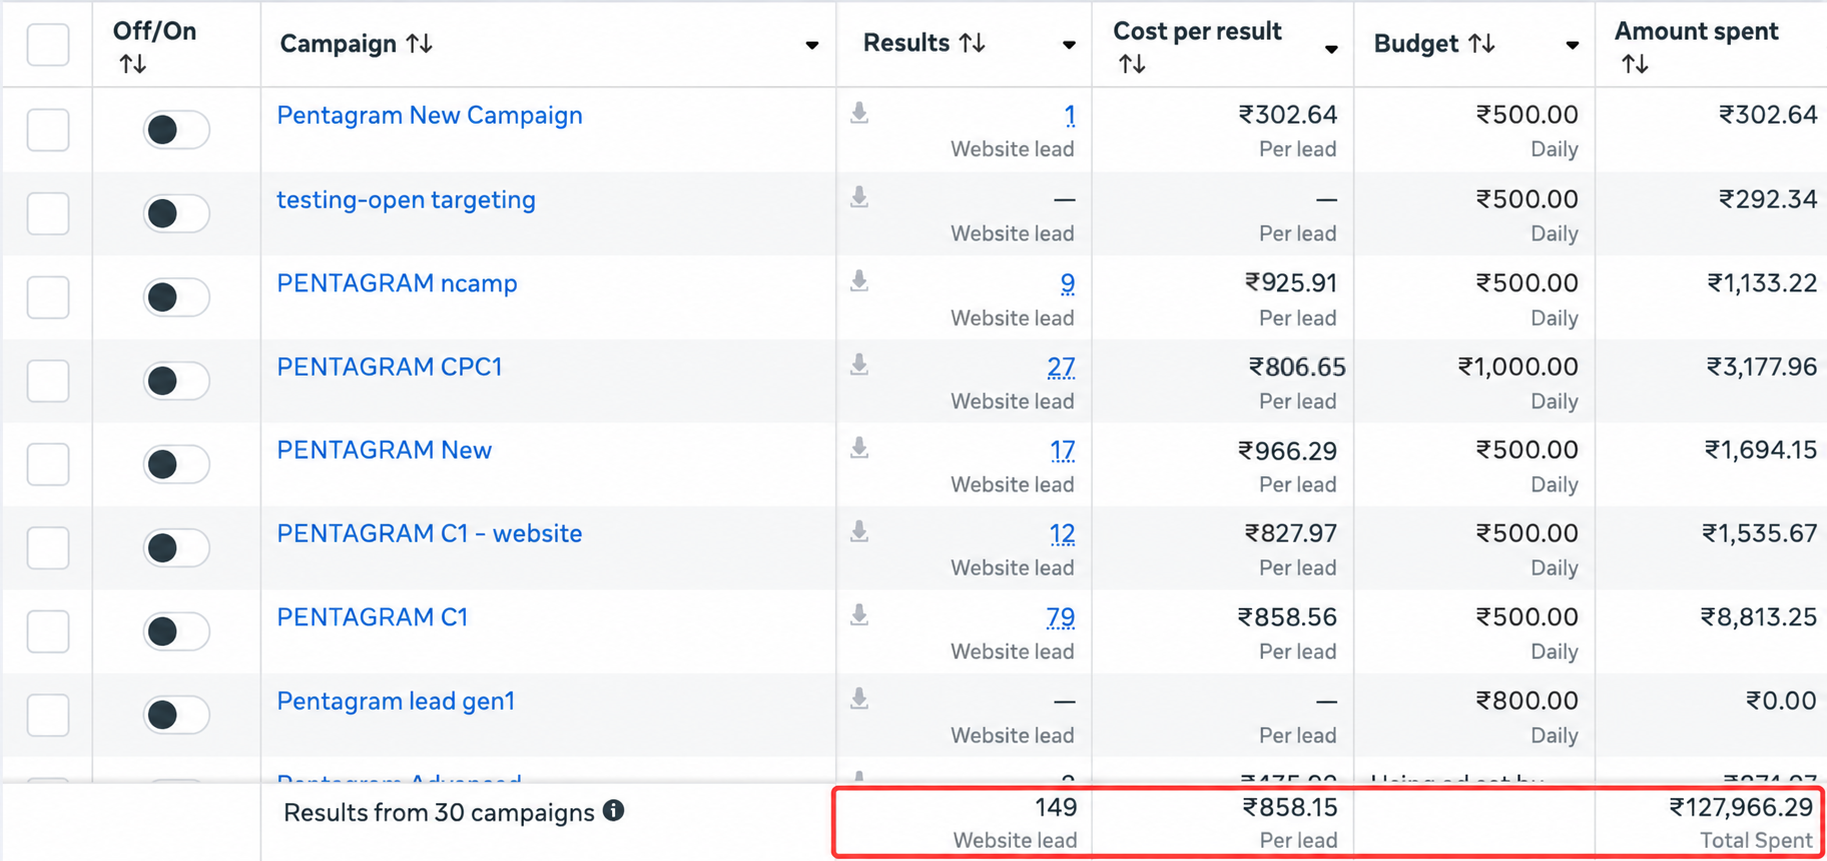Open Pentagram lead gen1 campaign

click(395, 701)
